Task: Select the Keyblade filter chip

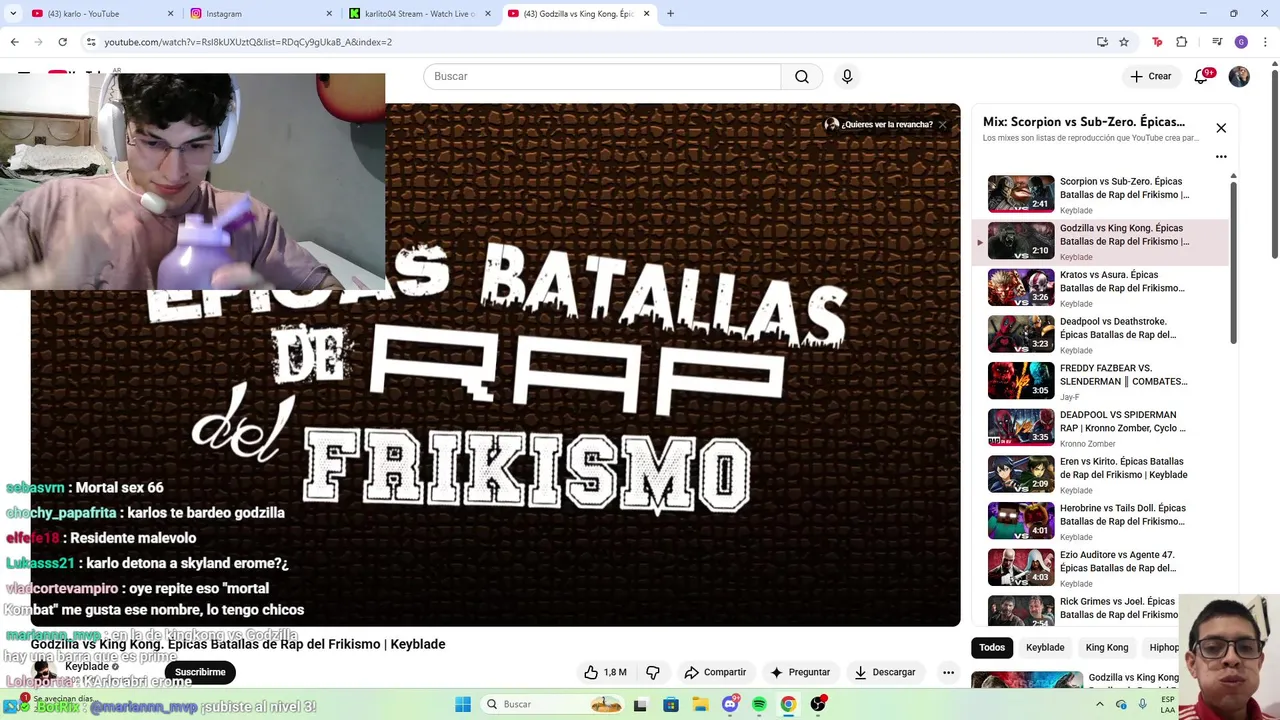Action: click(x=1045, y=647)
